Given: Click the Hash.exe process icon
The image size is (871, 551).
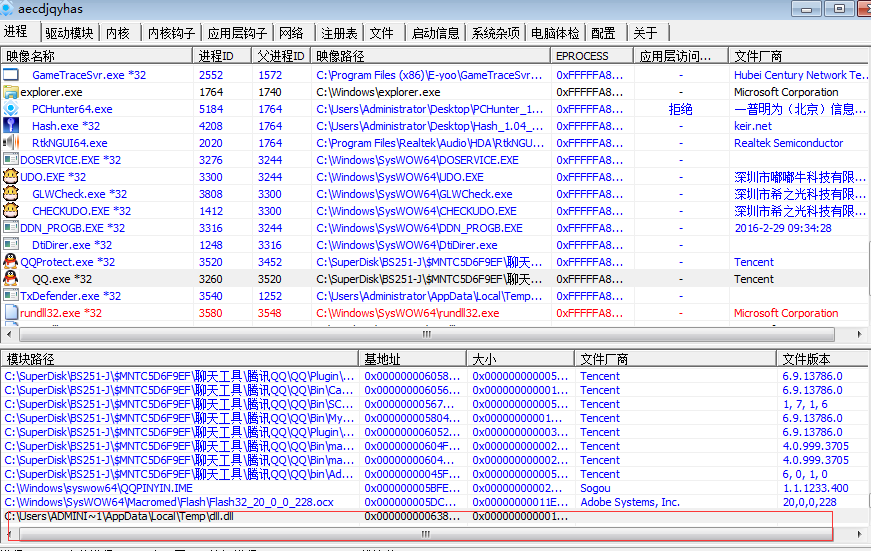Looking at the screenshot, I should pos(11,126).
